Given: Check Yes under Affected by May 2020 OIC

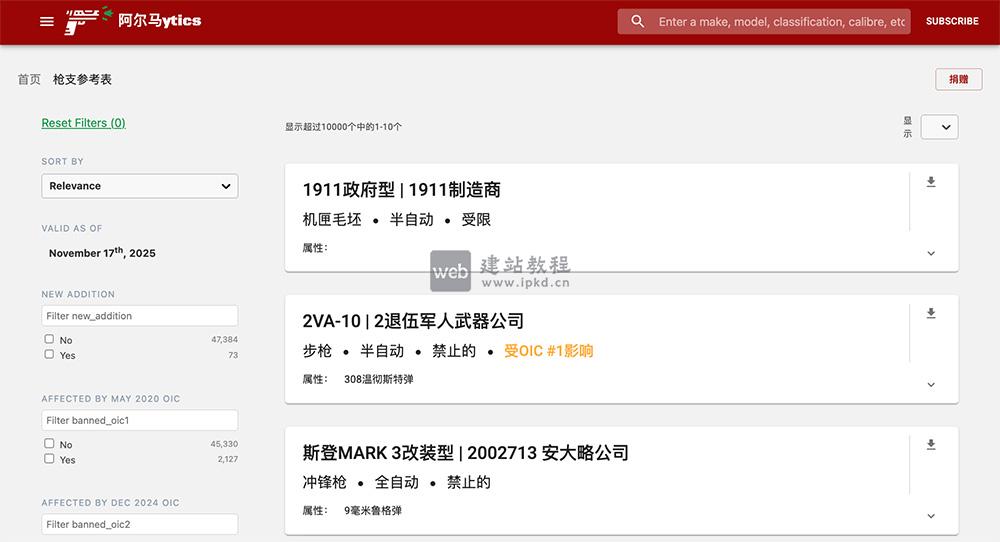Looking at the screenshot, I should (x=49, y=459).
